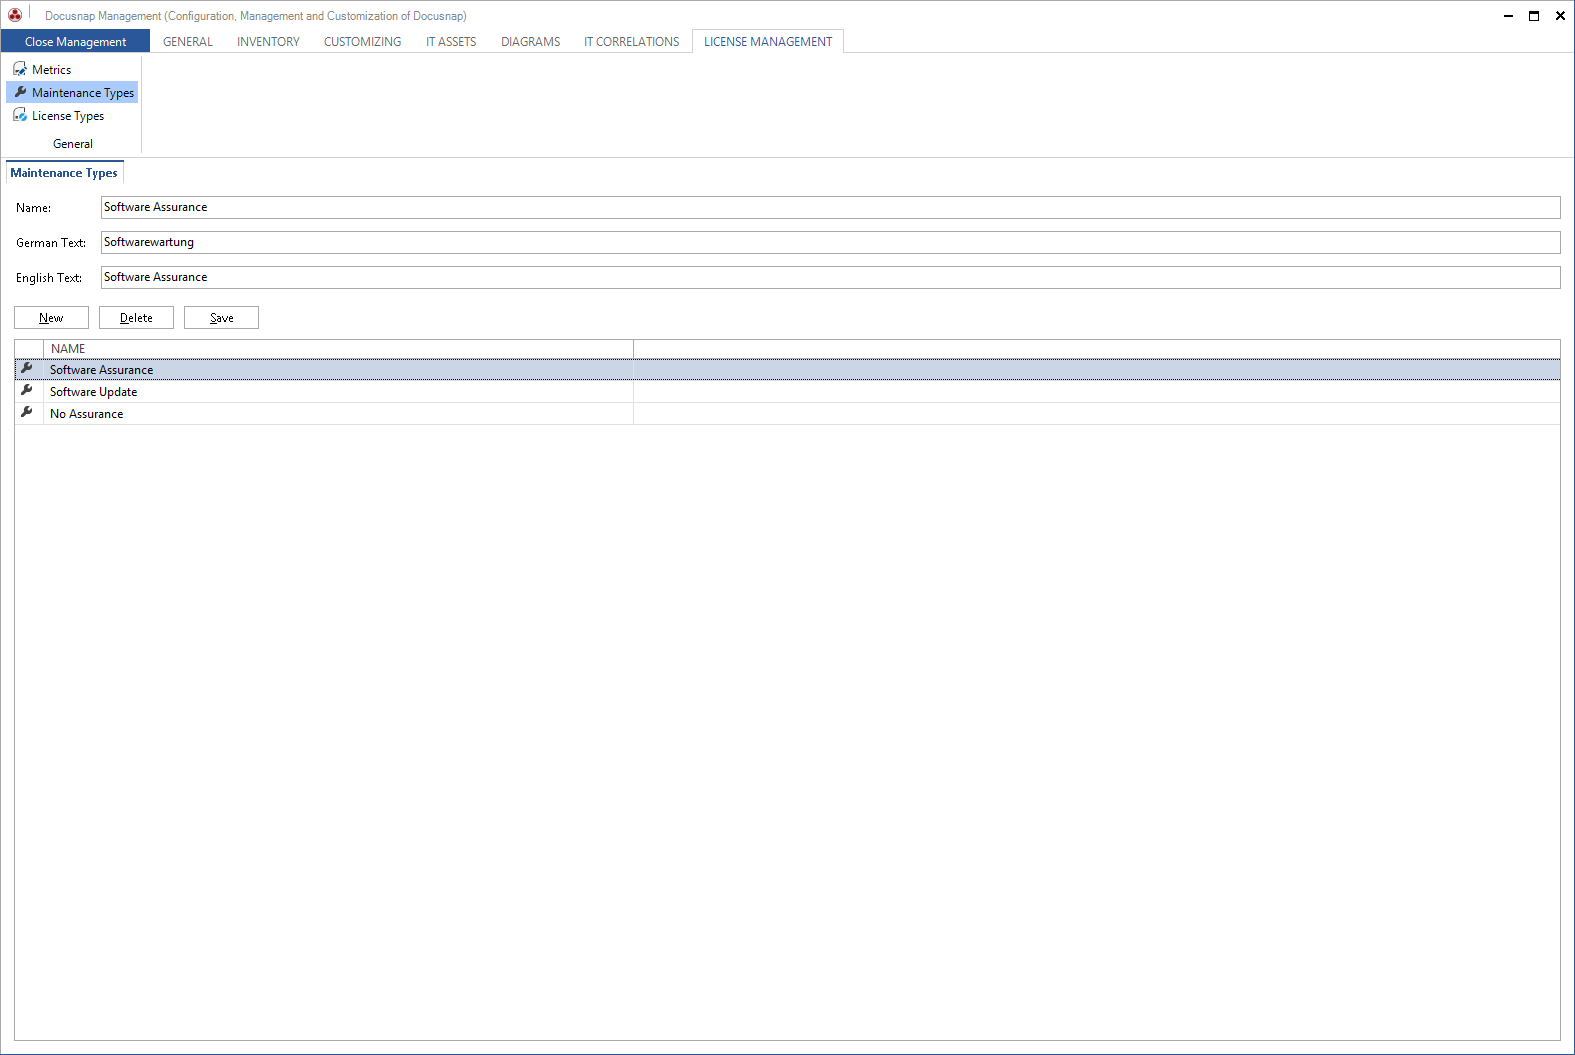The height and width of the screenshot is (1055, 1575).
Task: Switch to the INVENTORY tab
Action: 268,42
